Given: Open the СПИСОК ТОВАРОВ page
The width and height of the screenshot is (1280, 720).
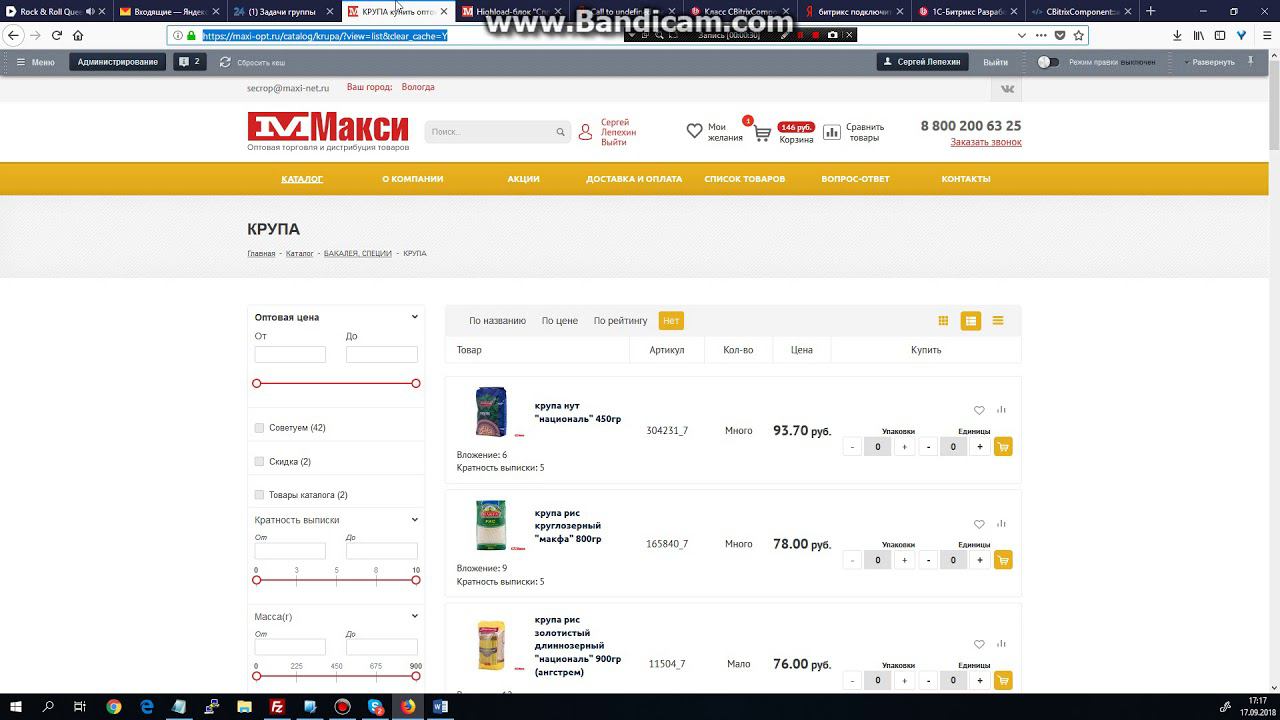Looking at the screenshot, I should point(744,179).
